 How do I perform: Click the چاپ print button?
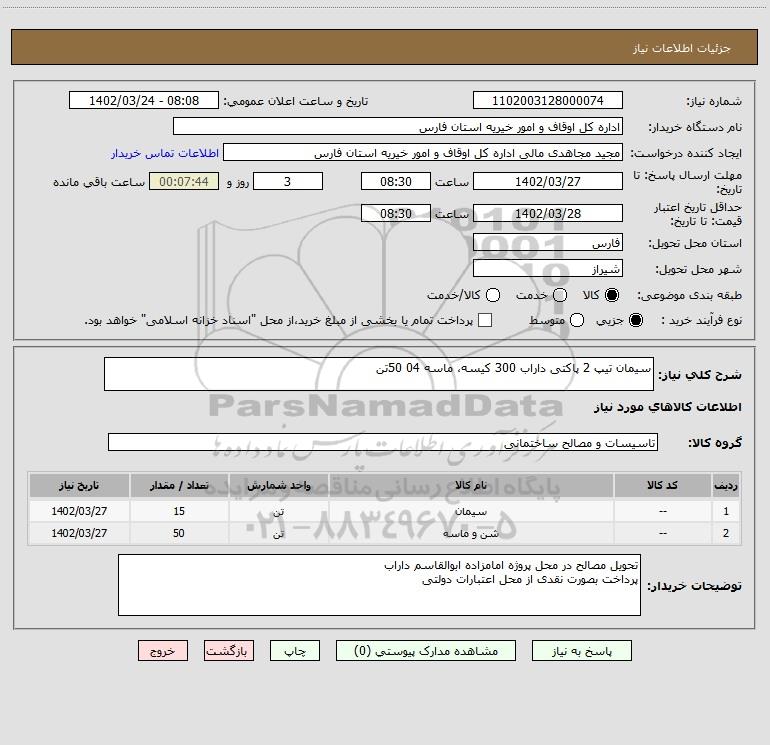coord(295,651)
